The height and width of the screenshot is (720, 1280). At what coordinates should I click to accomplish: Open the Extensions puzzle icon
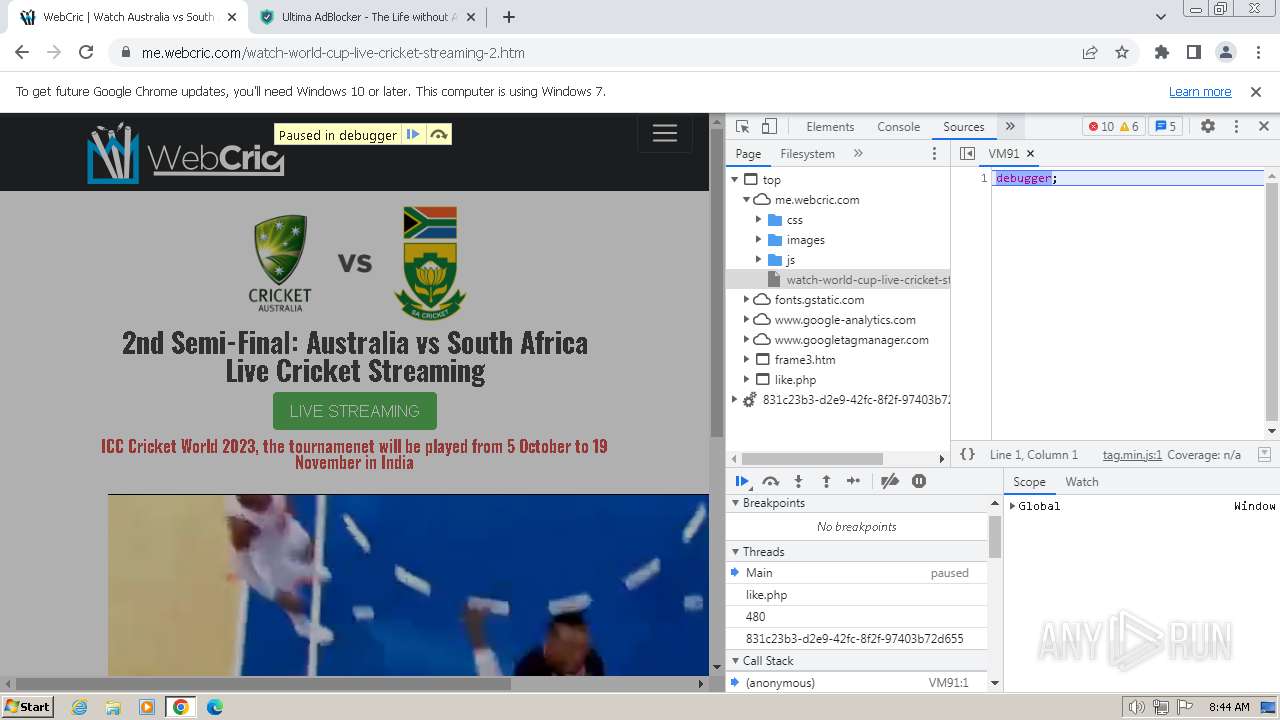pos(1162,53)
